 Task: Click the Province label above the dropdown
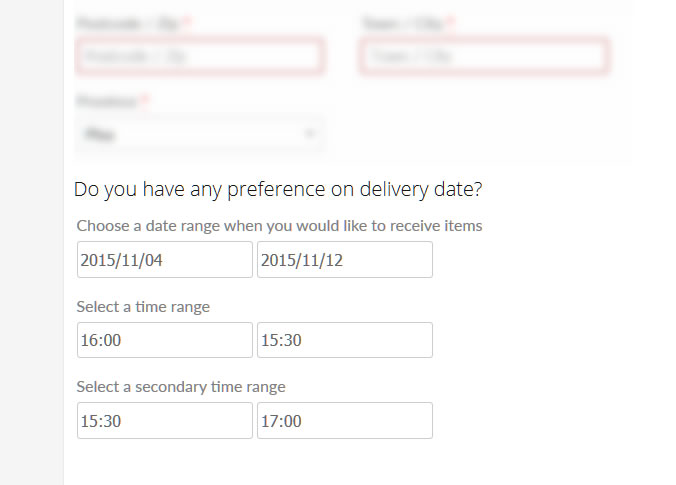point(107,101)
